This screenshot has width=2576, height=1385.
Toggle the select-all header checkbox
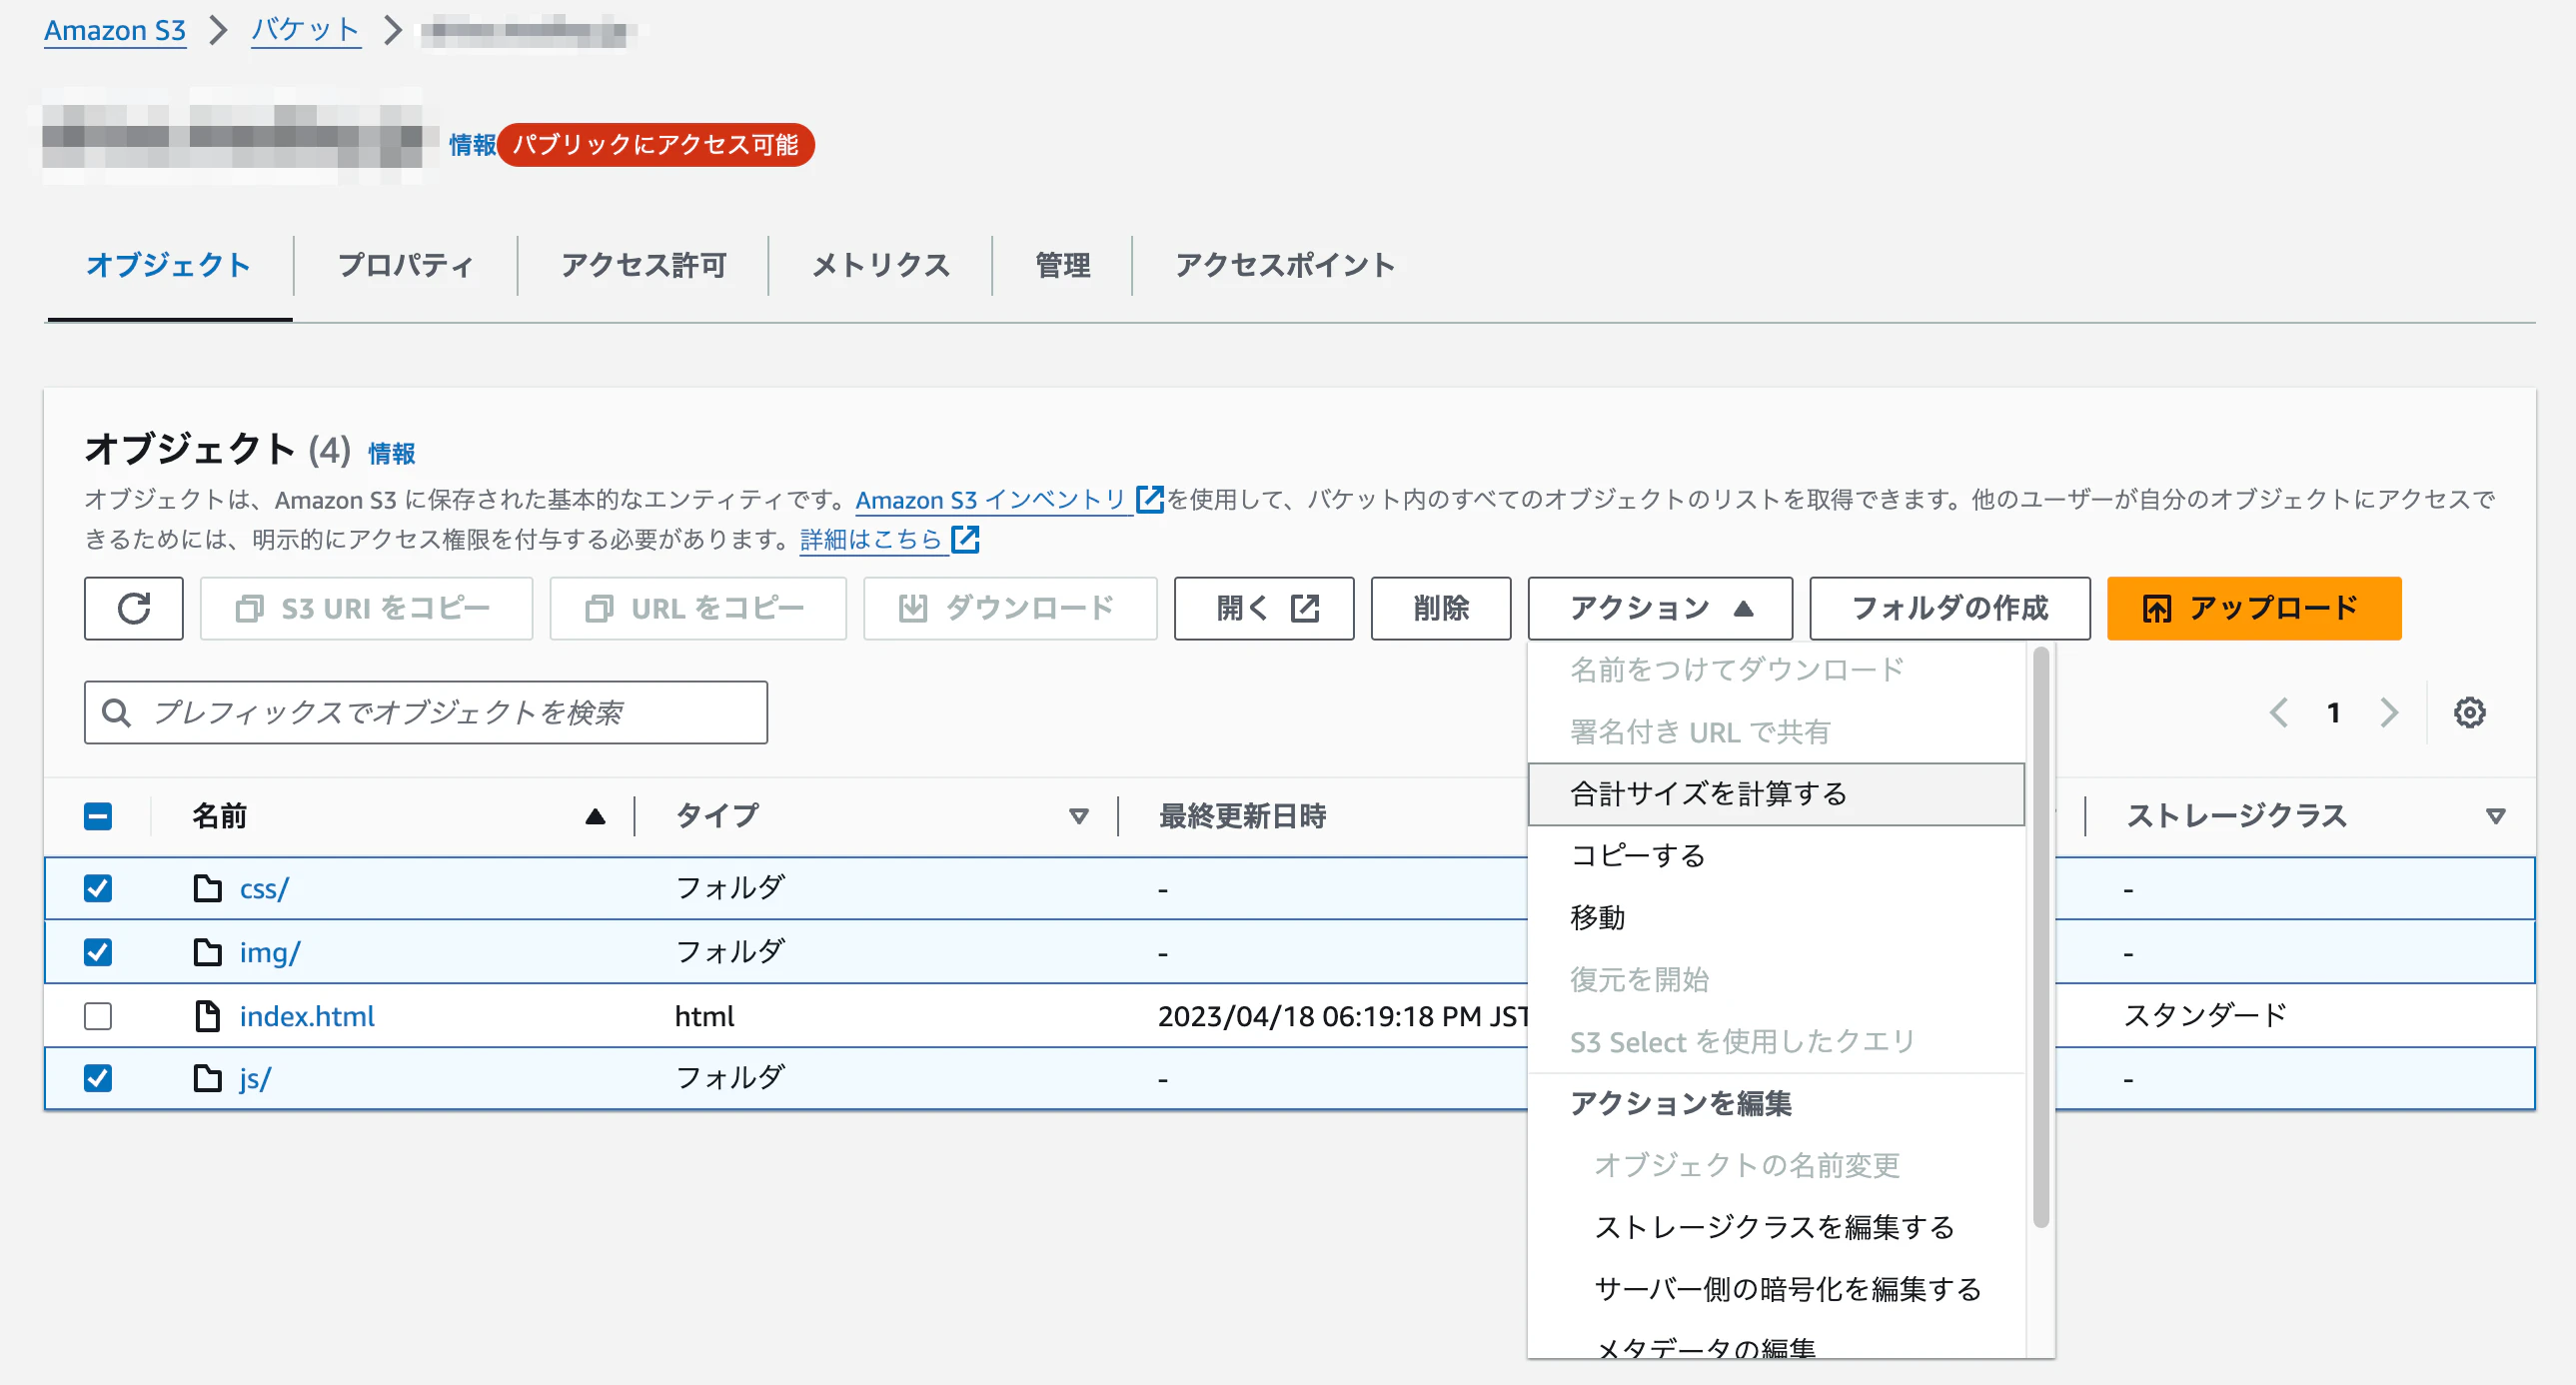(98, 816)
